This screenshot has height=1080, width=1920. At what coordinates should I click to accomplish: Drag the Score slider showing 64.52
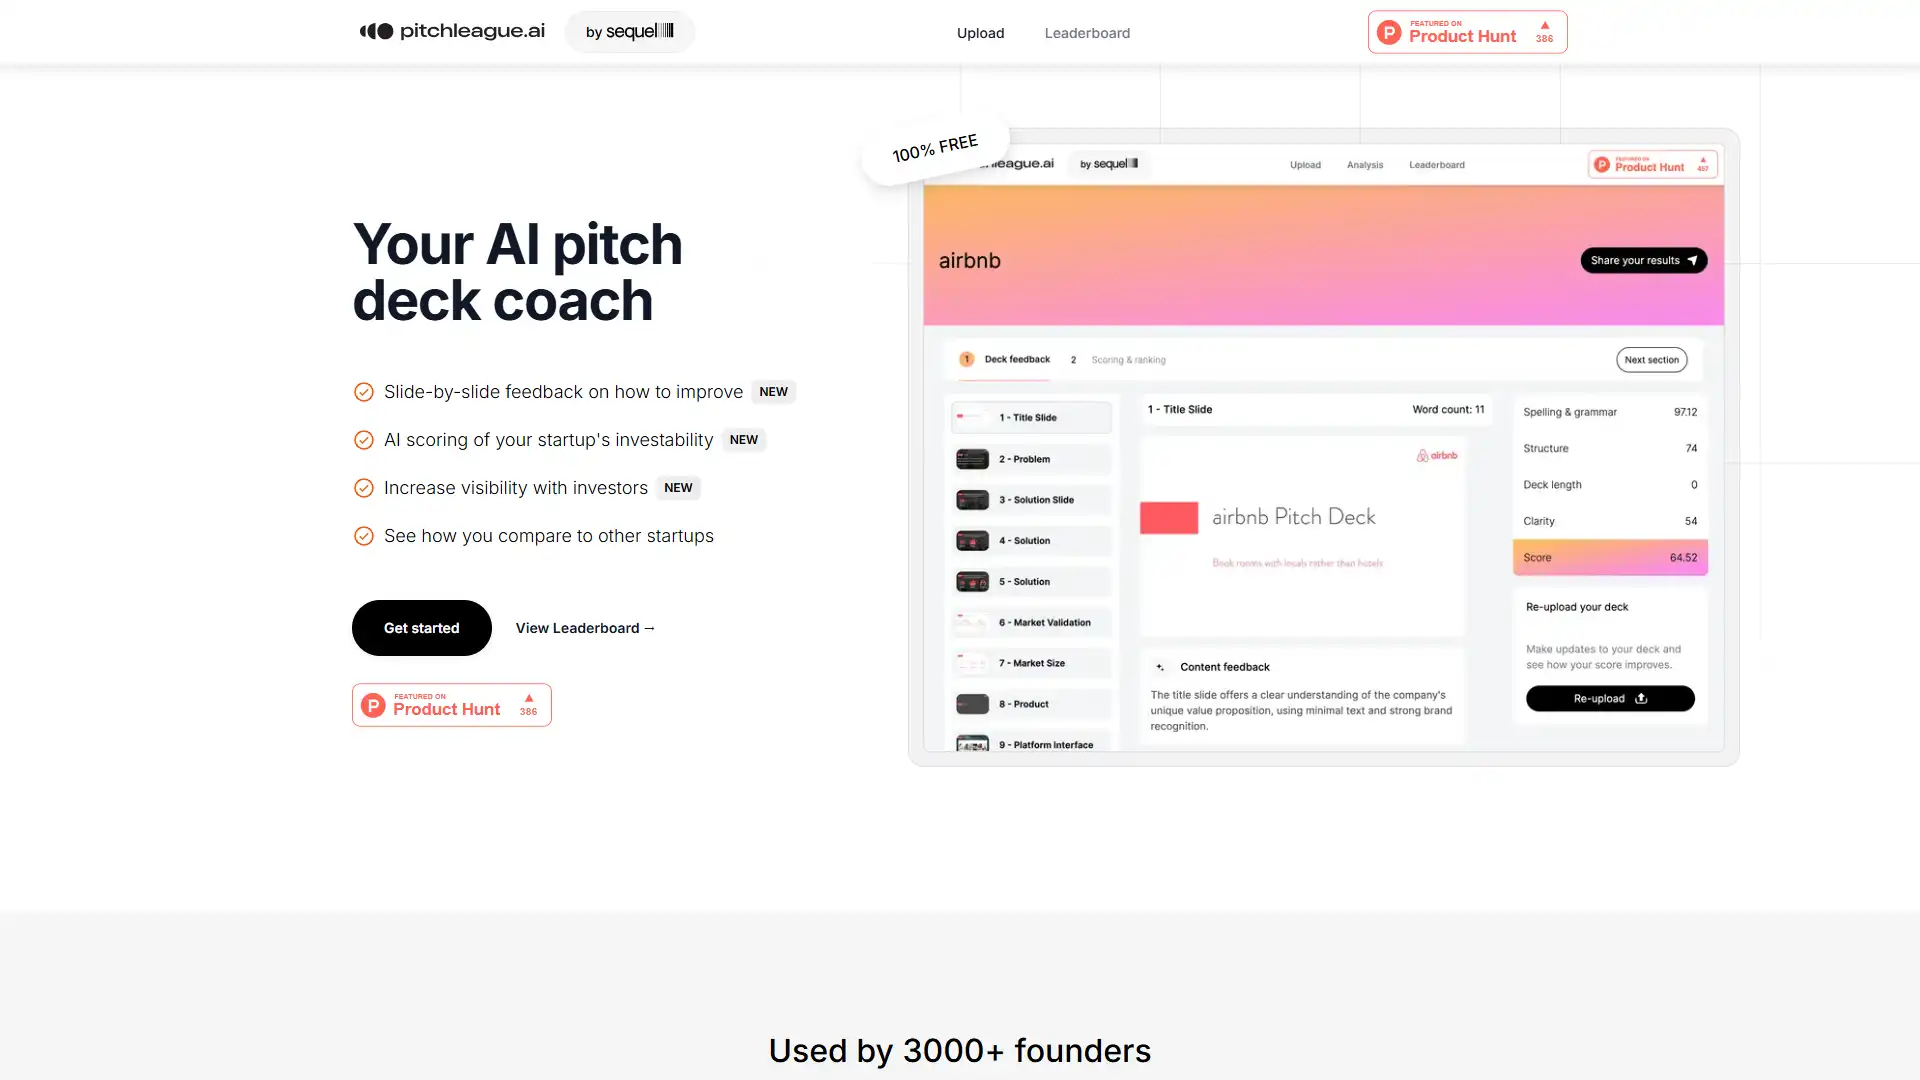tap(1610, 555)
